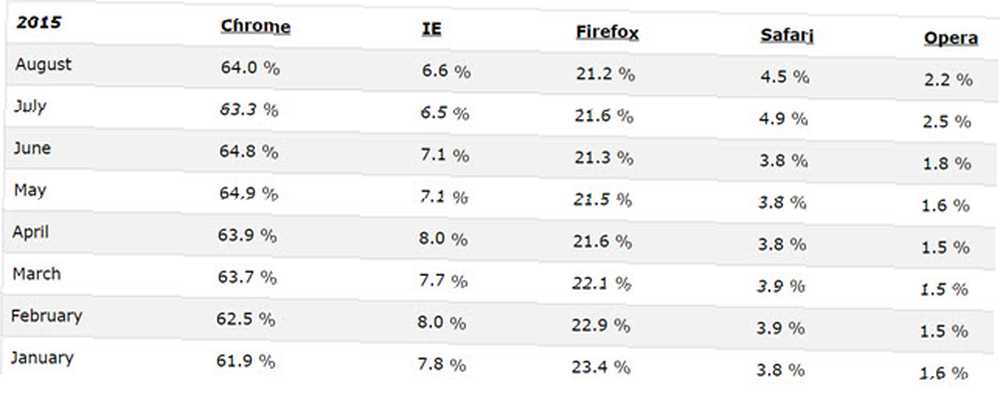Select the June row label
The image size is (1000, 395).
coord(32,148)
